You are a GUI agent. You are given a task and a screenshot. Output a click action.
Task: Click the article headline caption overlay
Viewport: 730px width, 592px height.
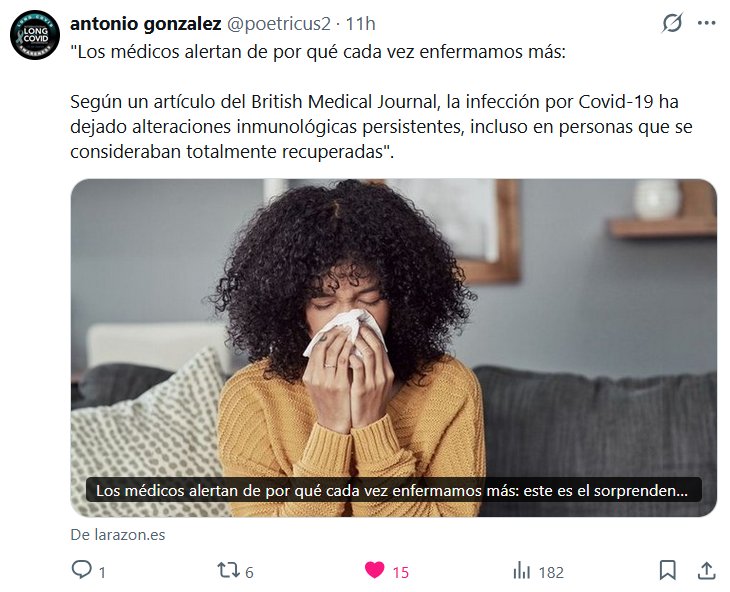pos(393,490)
